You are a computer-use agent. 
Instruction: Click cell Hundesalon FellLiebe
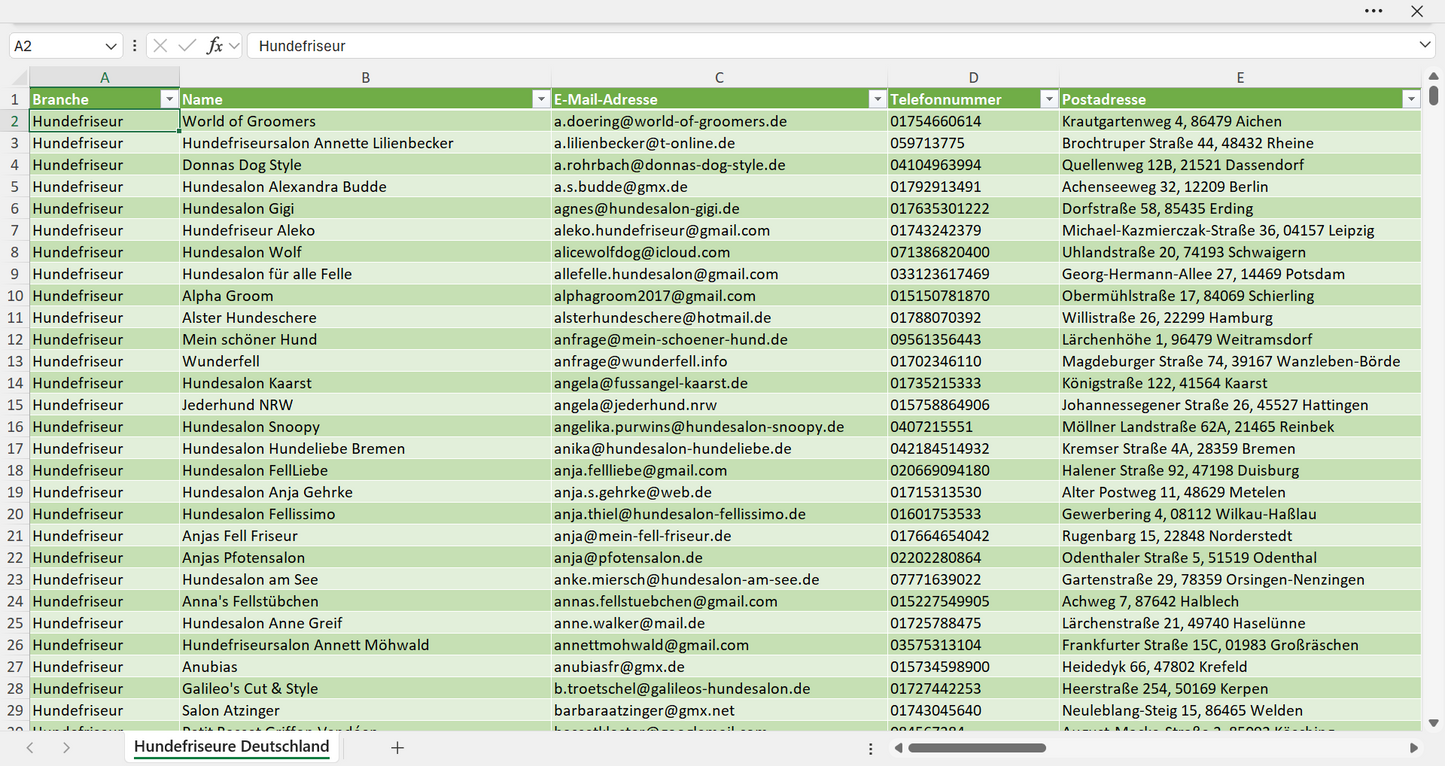(x=366, y=470)
